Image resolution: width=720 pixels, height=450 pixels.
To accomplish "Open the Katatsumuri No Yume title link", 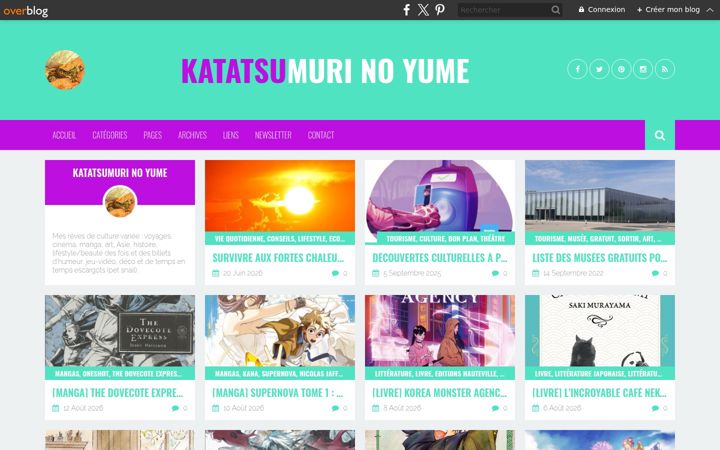I will pyautogui.click(x=325, y=71).
